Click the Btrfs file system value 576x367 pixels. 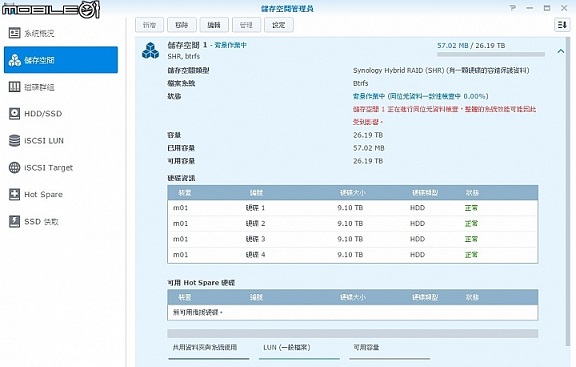pyautogui.click(x=360, y=83)
